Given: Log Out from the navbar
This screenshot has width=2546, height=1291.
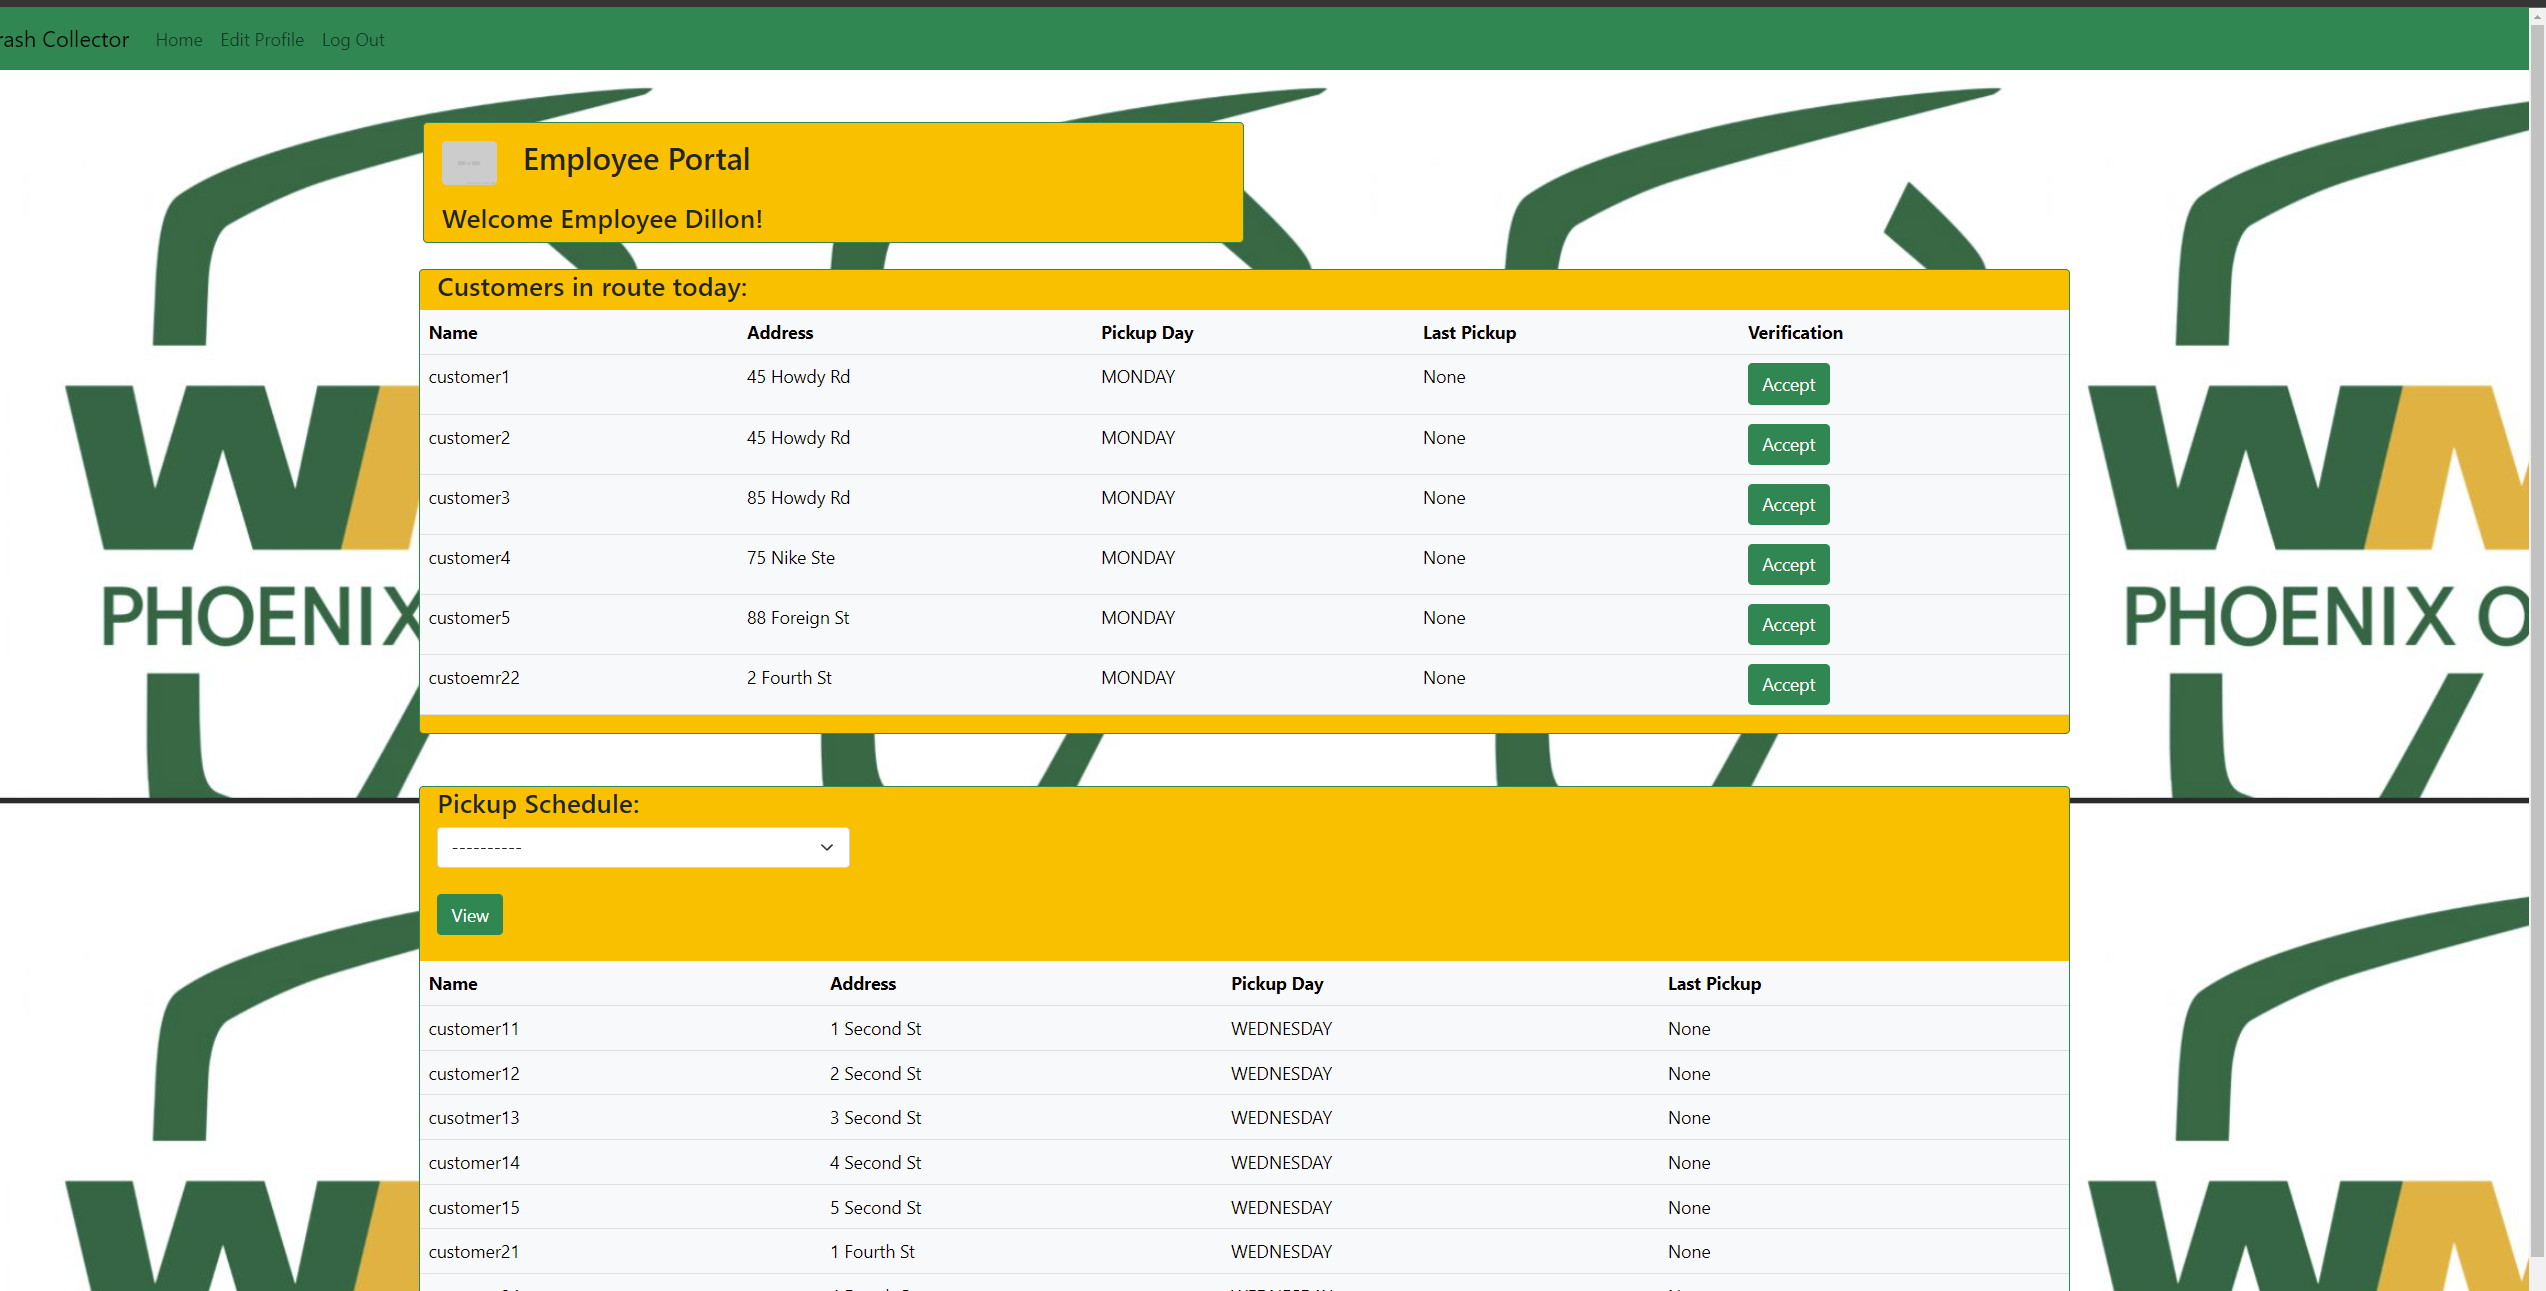Looking at the screenshot, I should tap(352, 40).
